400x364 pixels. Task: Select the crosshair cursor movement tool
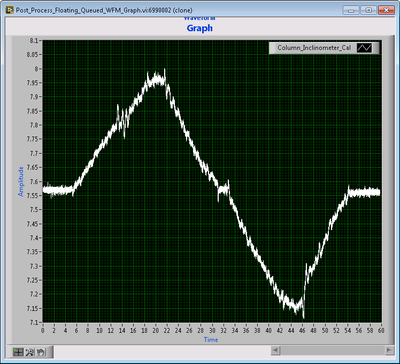[18, 352]
